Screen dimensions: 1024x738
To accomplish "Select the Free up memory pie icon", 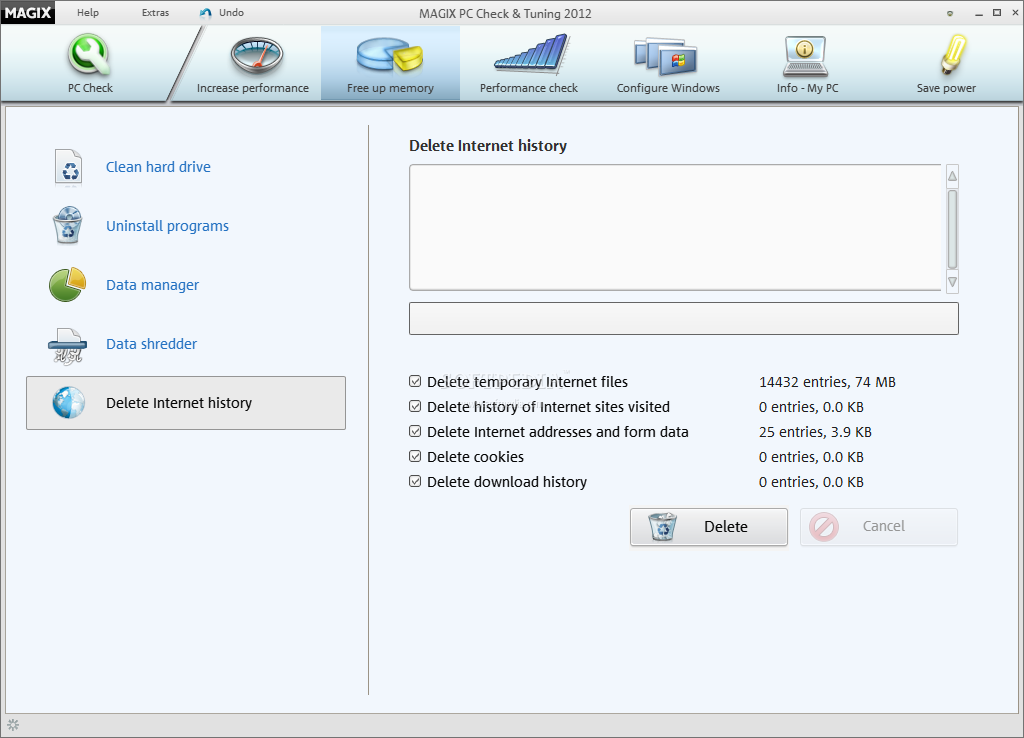I will (x=390, y=54).
